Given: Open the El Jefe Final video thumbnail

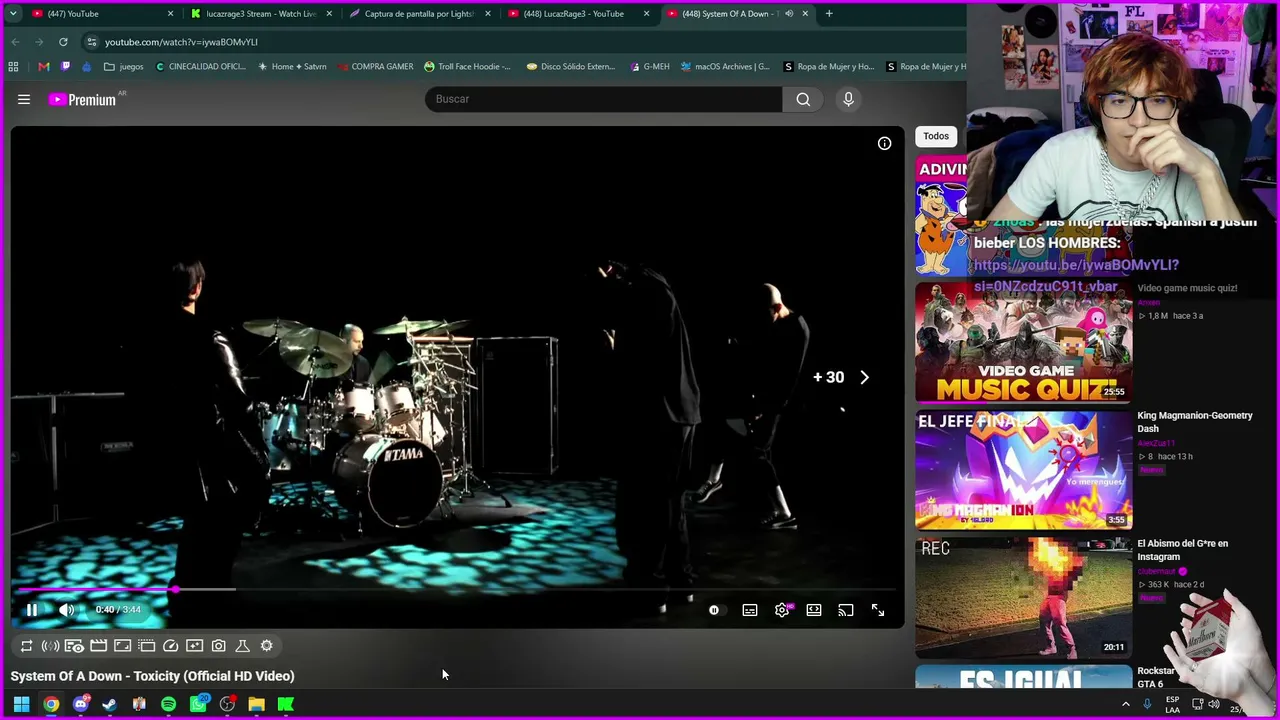Looking at the screenshot, I should [x=1024, y=470].
